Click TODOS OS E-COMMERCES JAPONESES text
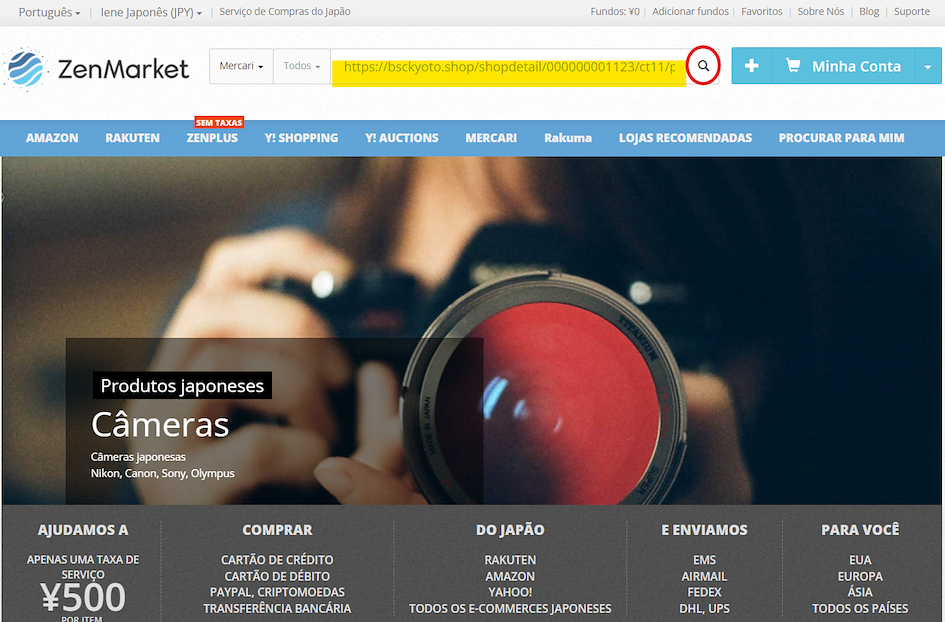Image resolution: width=945 pixels, height=622 pixels. click(x=510, y=608)
